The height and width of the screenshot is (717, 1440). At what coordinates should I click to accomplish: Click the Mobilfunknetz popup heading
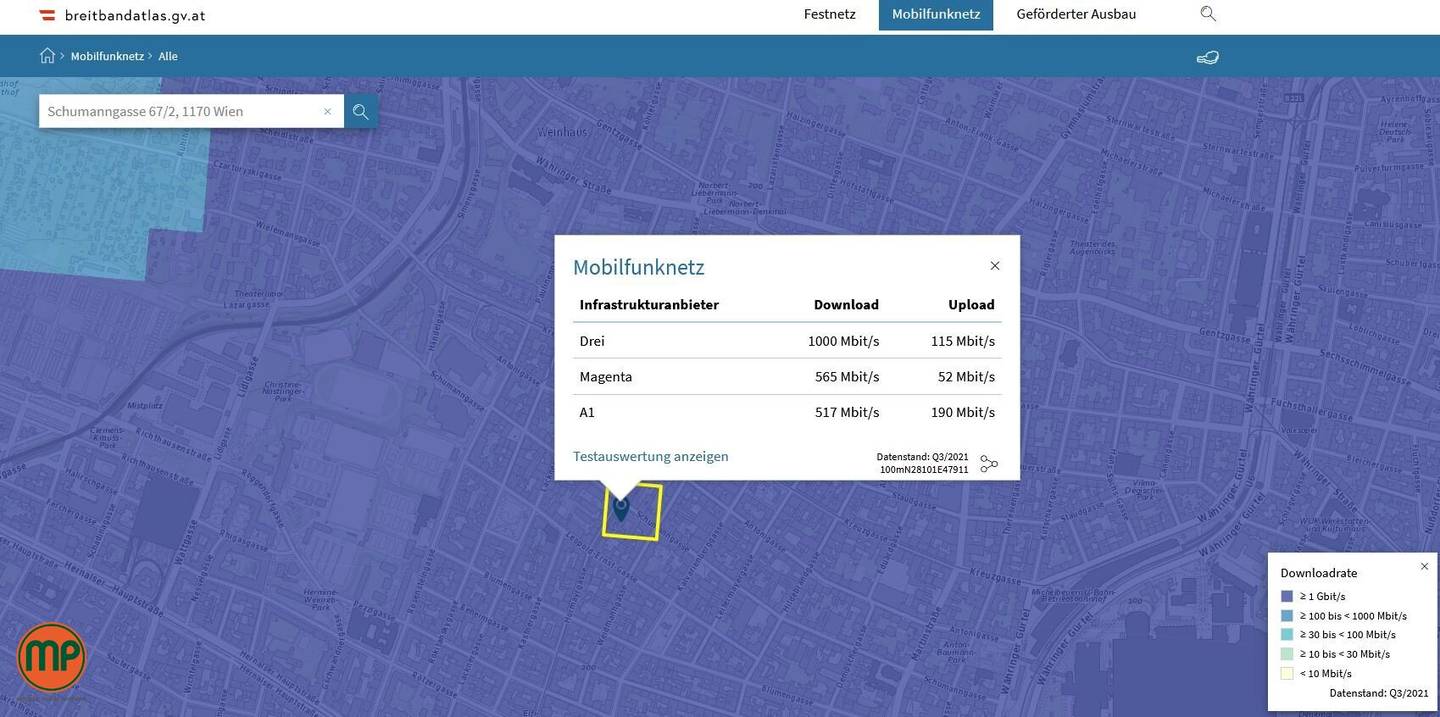pos(639,267)
